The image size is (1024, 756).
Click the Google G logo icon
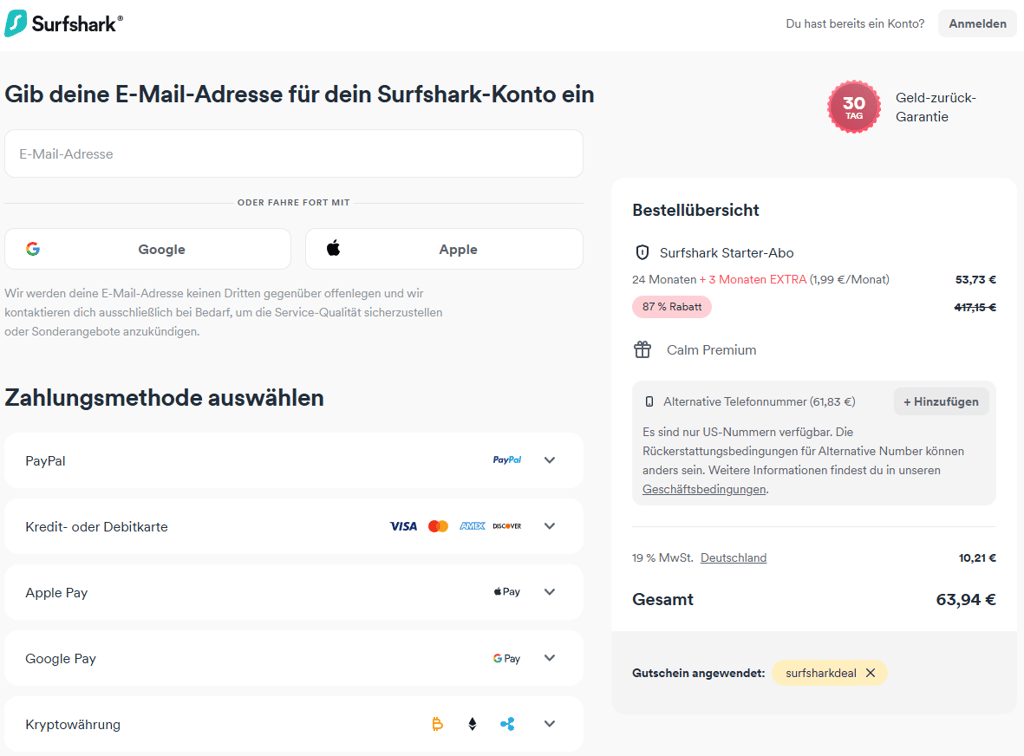[33, 249]
